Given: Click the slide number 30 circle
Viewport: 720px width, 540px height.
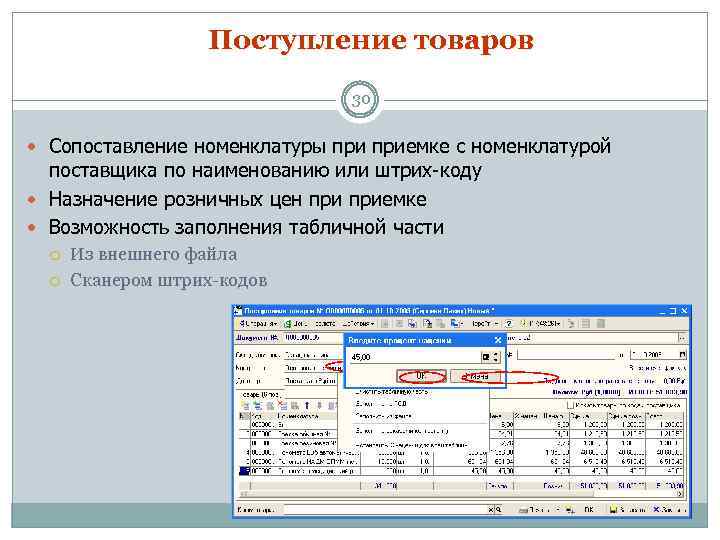Looking at the screenshot, I should coord(360,100).
